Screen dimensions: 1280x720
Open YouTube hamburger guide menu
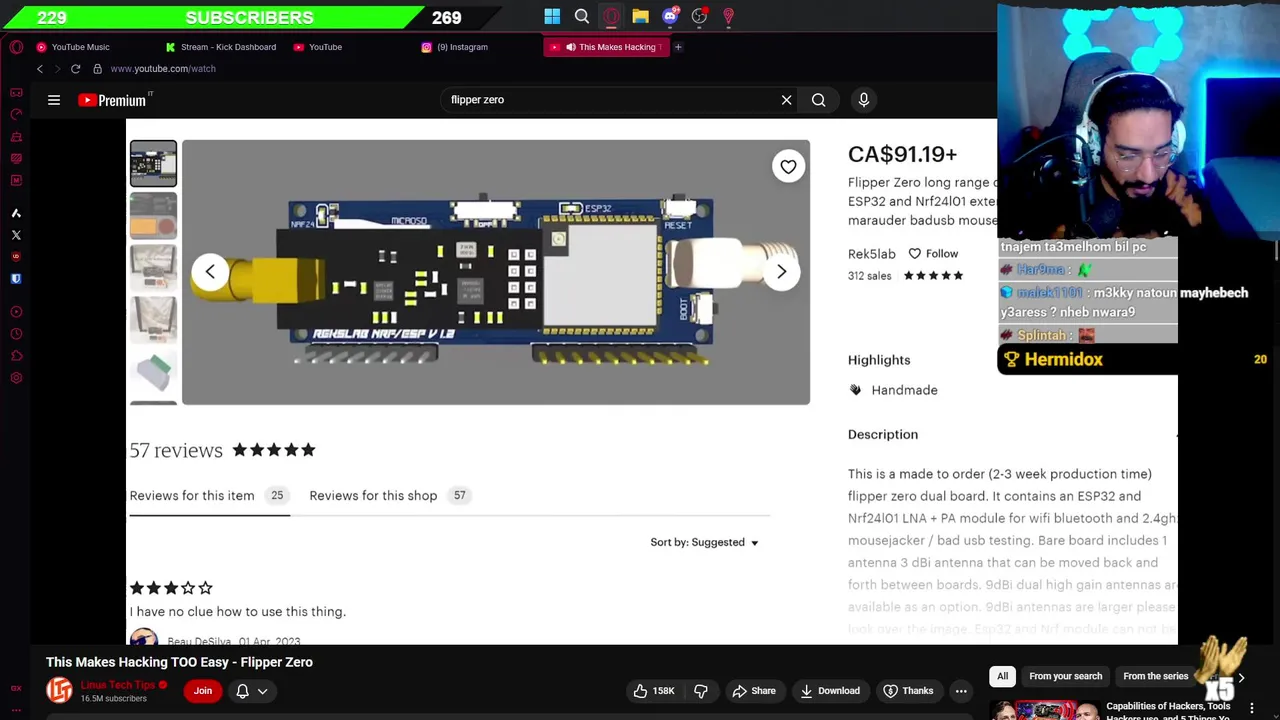(x=54, y=100)
